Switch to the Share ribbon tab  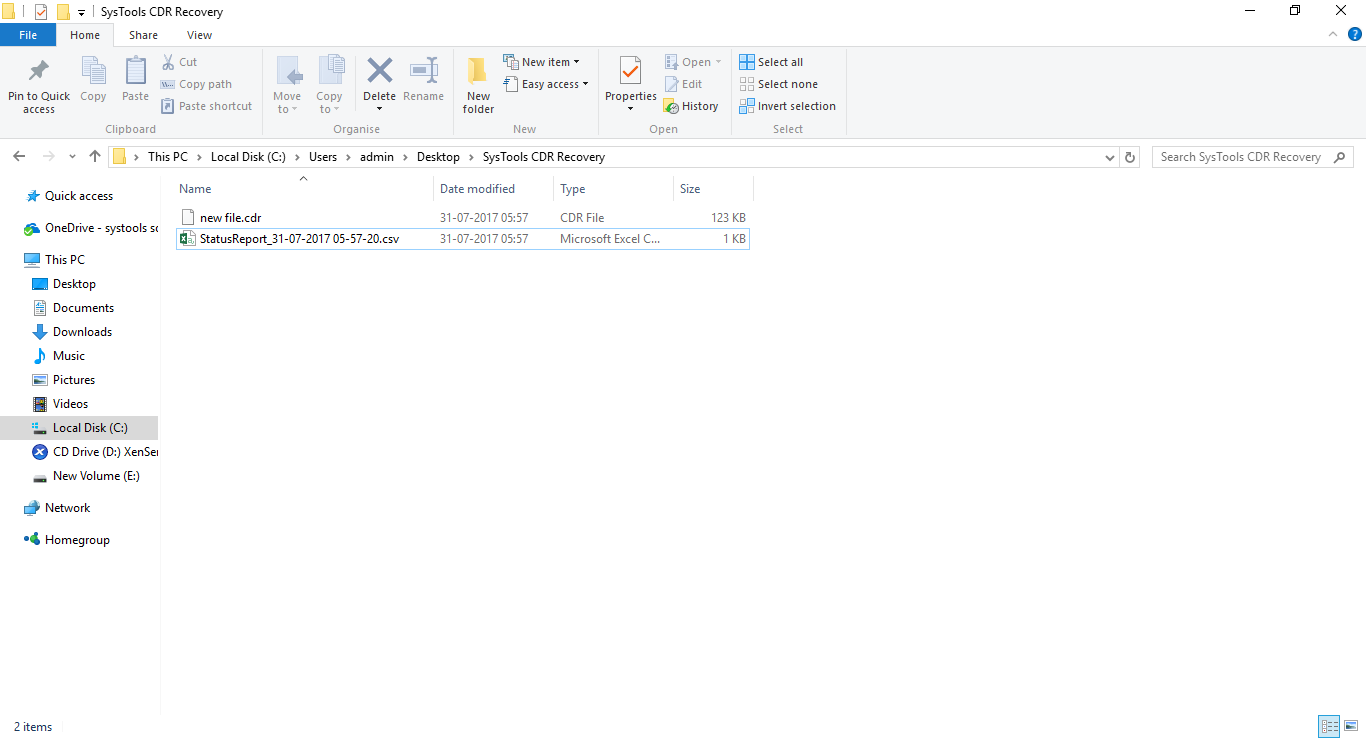click(x=143, y=35)
